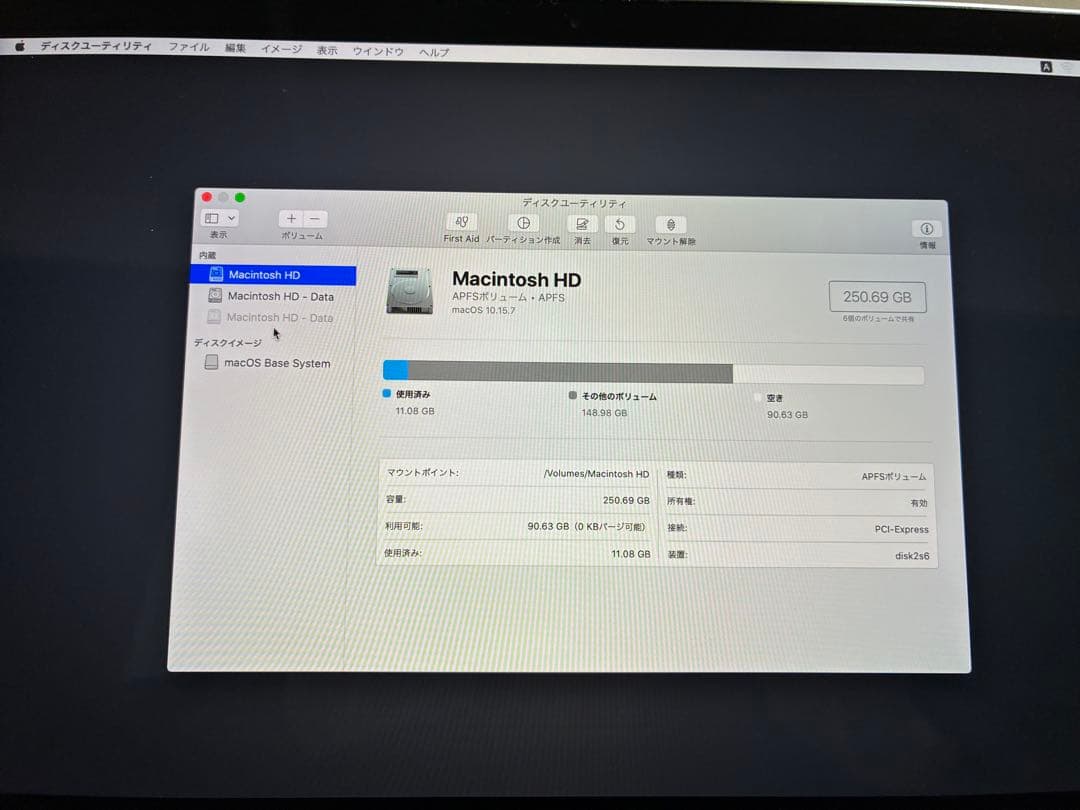The image size is (1080, 810).
Task: Add an APFS volume with the + icon
Action: click(290, 218)
